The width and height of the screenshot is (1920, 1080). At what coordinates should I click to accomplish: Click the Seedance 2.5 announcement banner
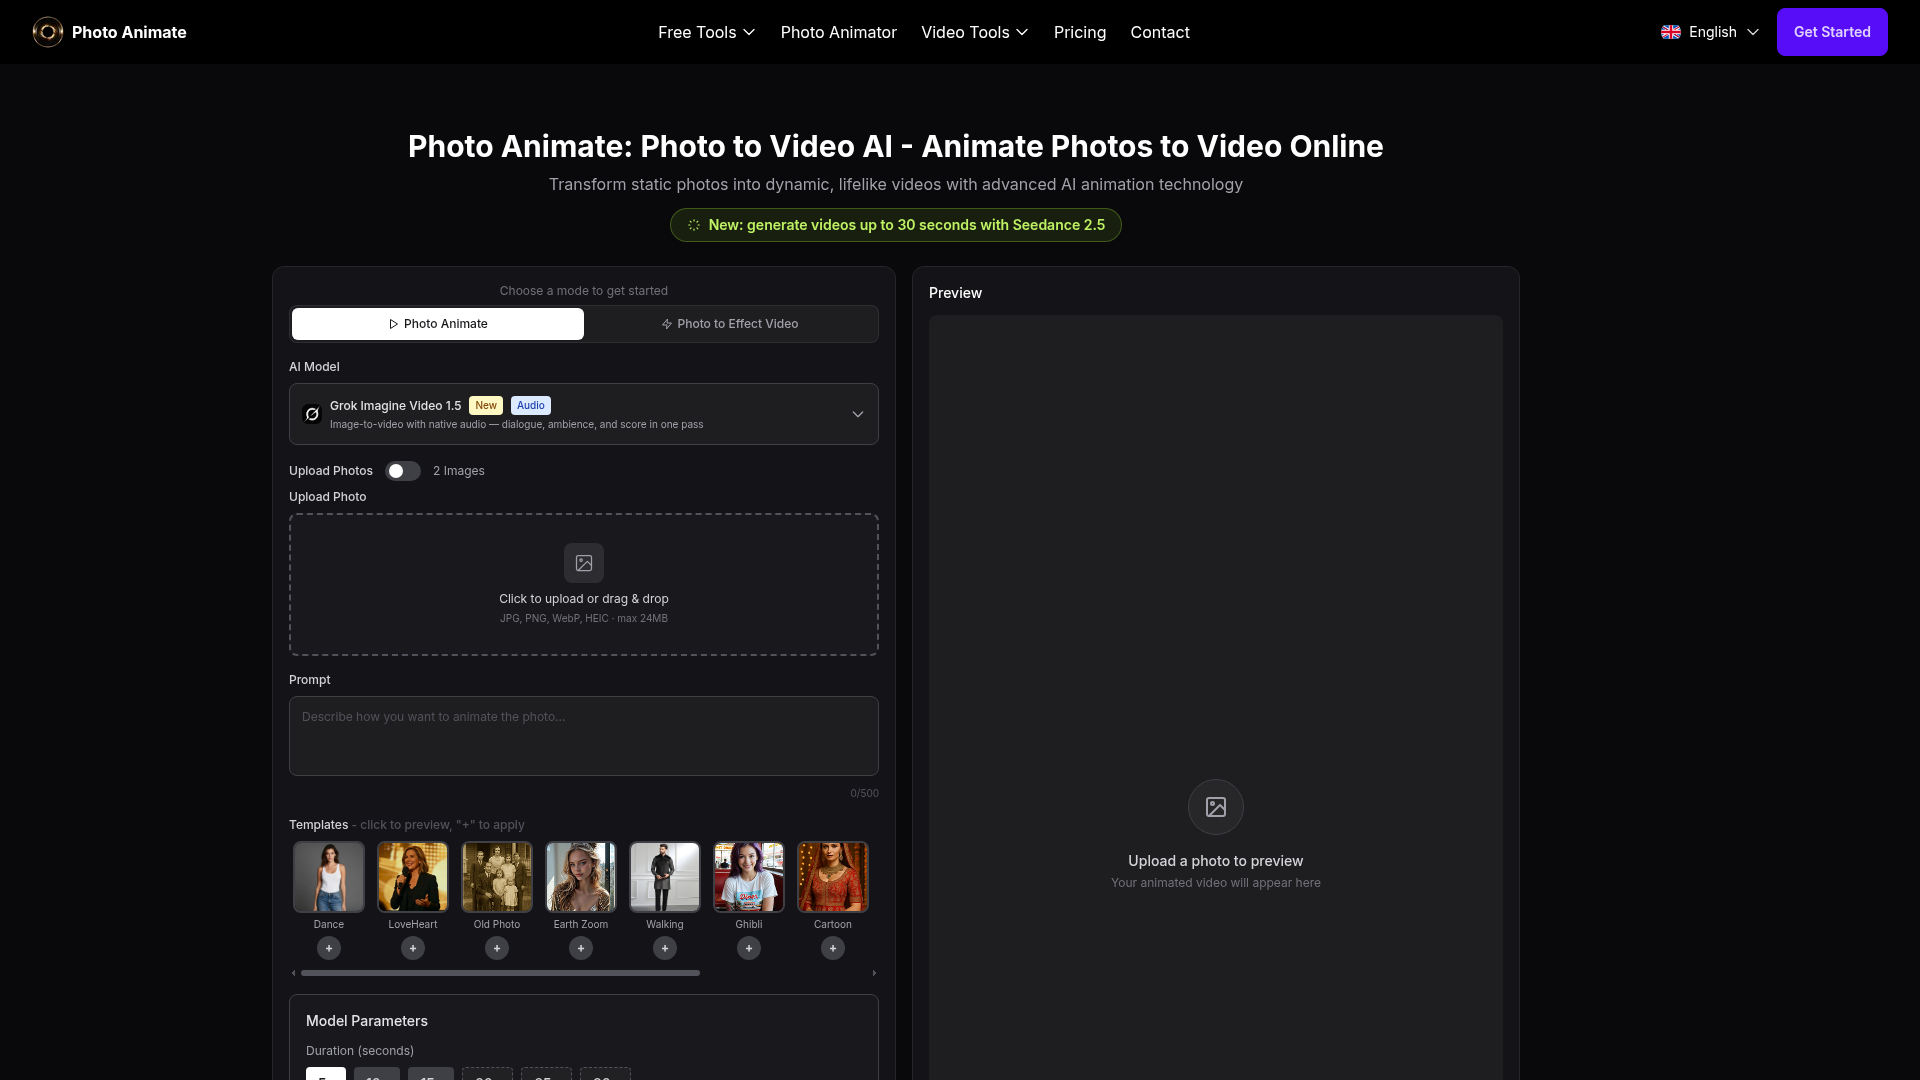click(896, 225)
